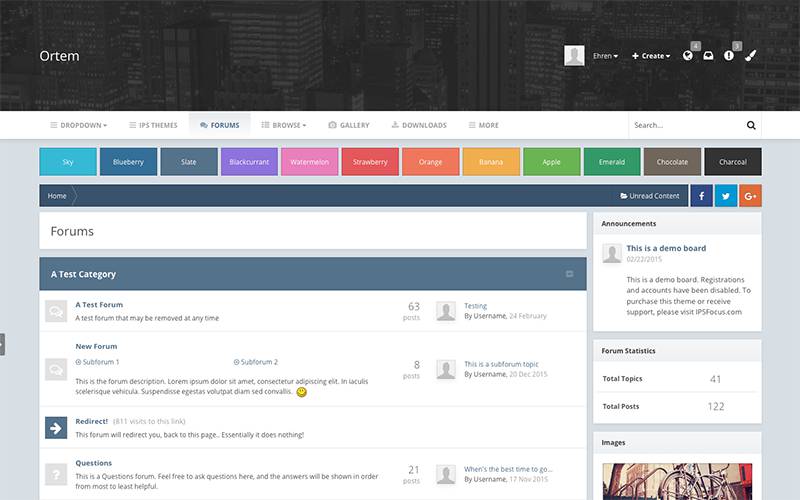Viewport: 800px width, 500px height.
Task: Expand the Create dropdown menu
Action: pyautogui.click(x=651, y=56)
